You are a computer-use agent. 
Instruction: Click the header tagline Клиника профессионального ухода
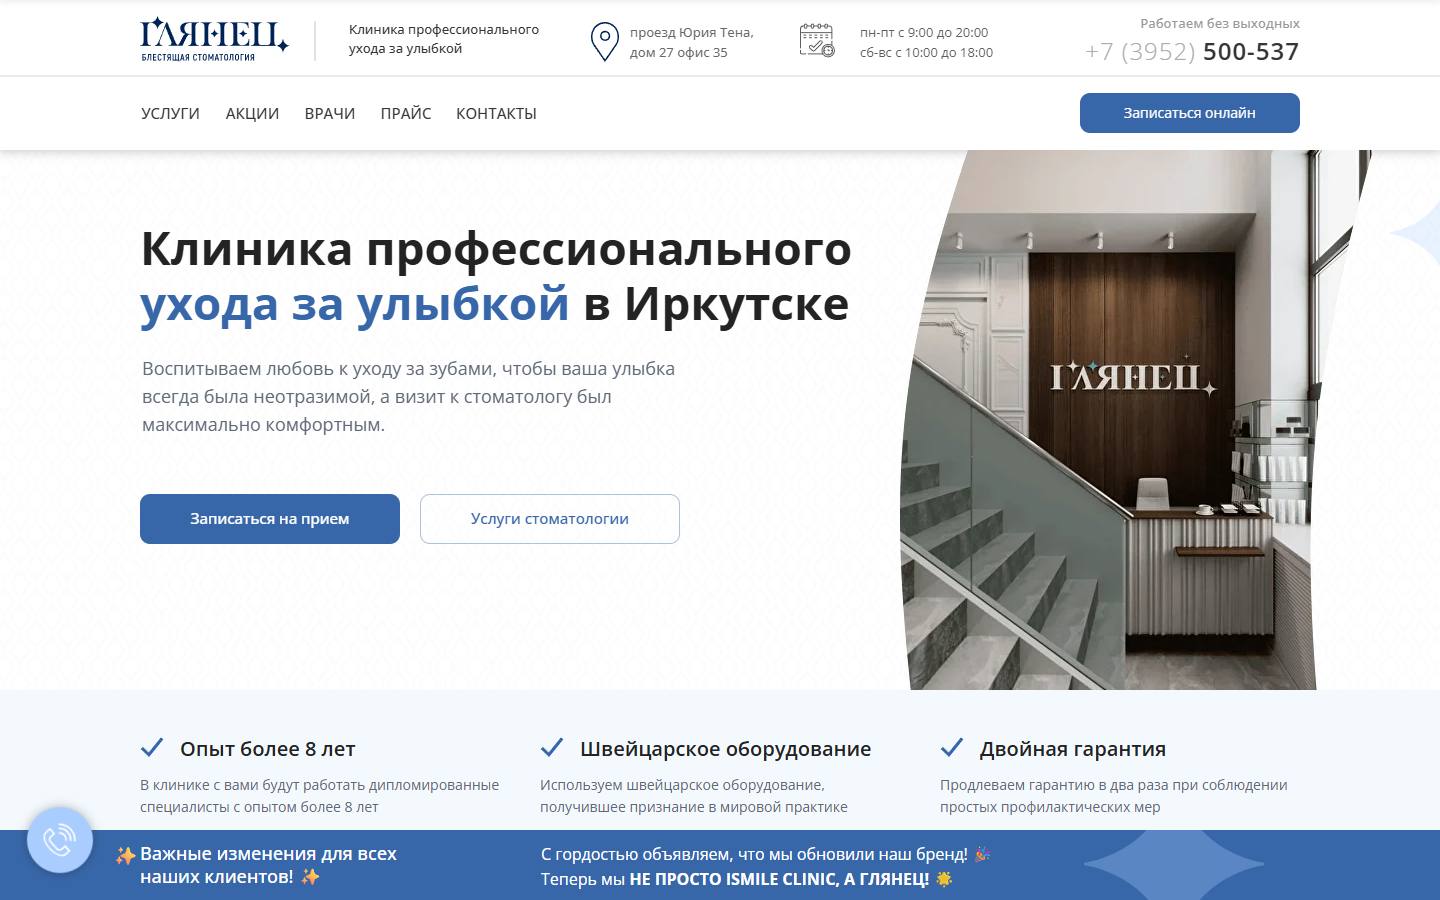444,39
